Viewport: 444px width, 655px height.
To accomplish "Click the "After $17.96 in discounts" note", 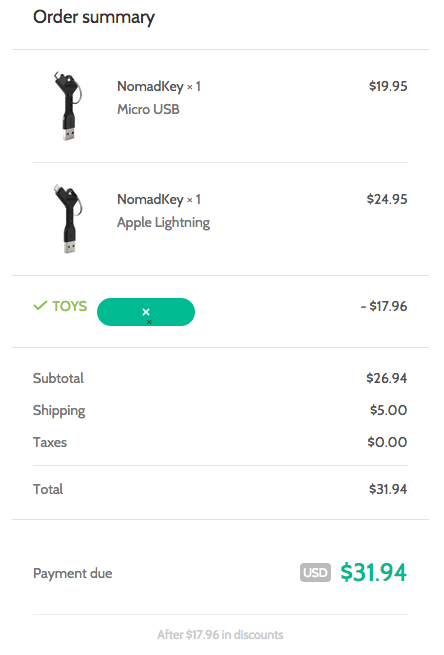I will (220, 635).
